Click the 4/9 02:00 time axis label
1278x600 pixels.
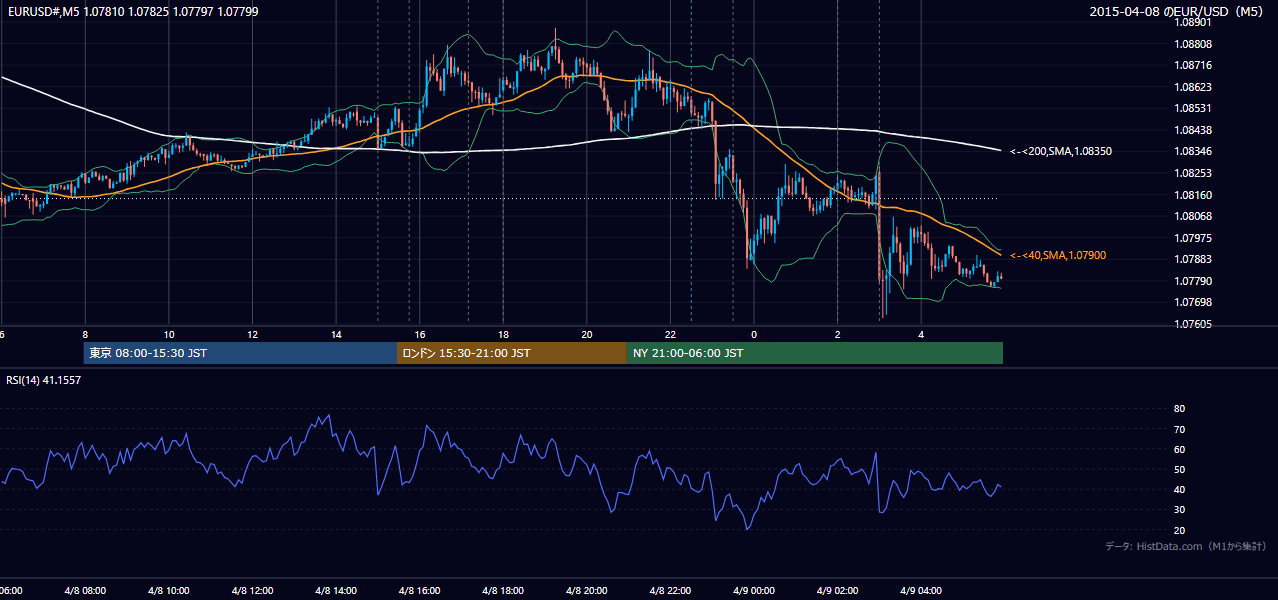pyautogui.click(x=838, y=590)
